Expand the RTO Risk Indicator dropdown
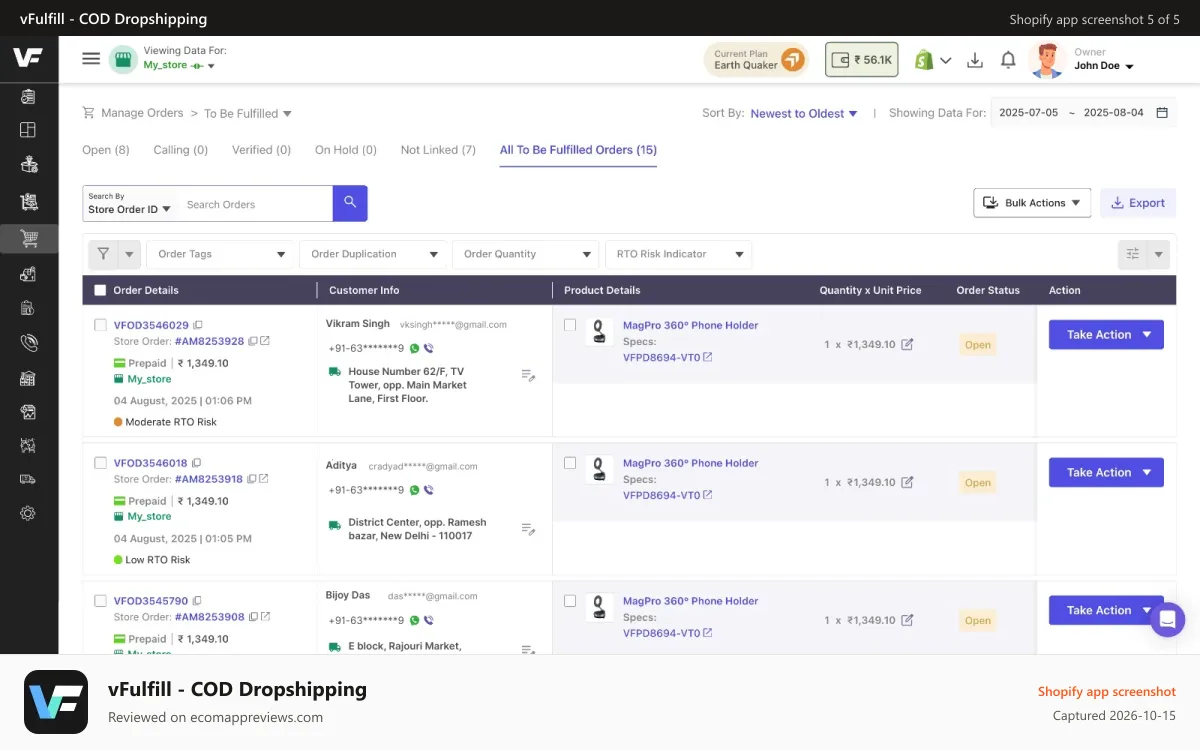1200x750 pixels. tap(679, 254)
